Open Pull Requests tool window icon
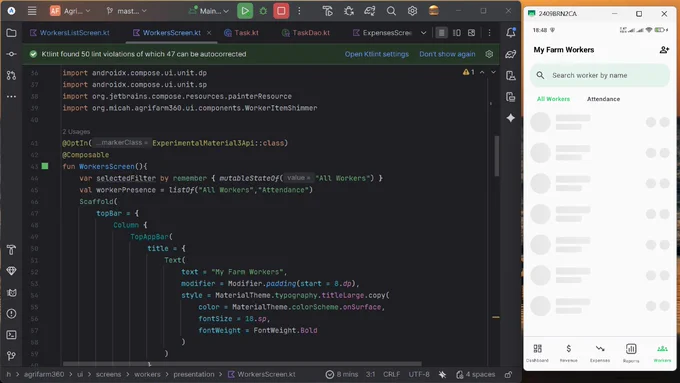The width and height of the screenshot is (680, 383). pyautogui.click(x=12, y=75)
